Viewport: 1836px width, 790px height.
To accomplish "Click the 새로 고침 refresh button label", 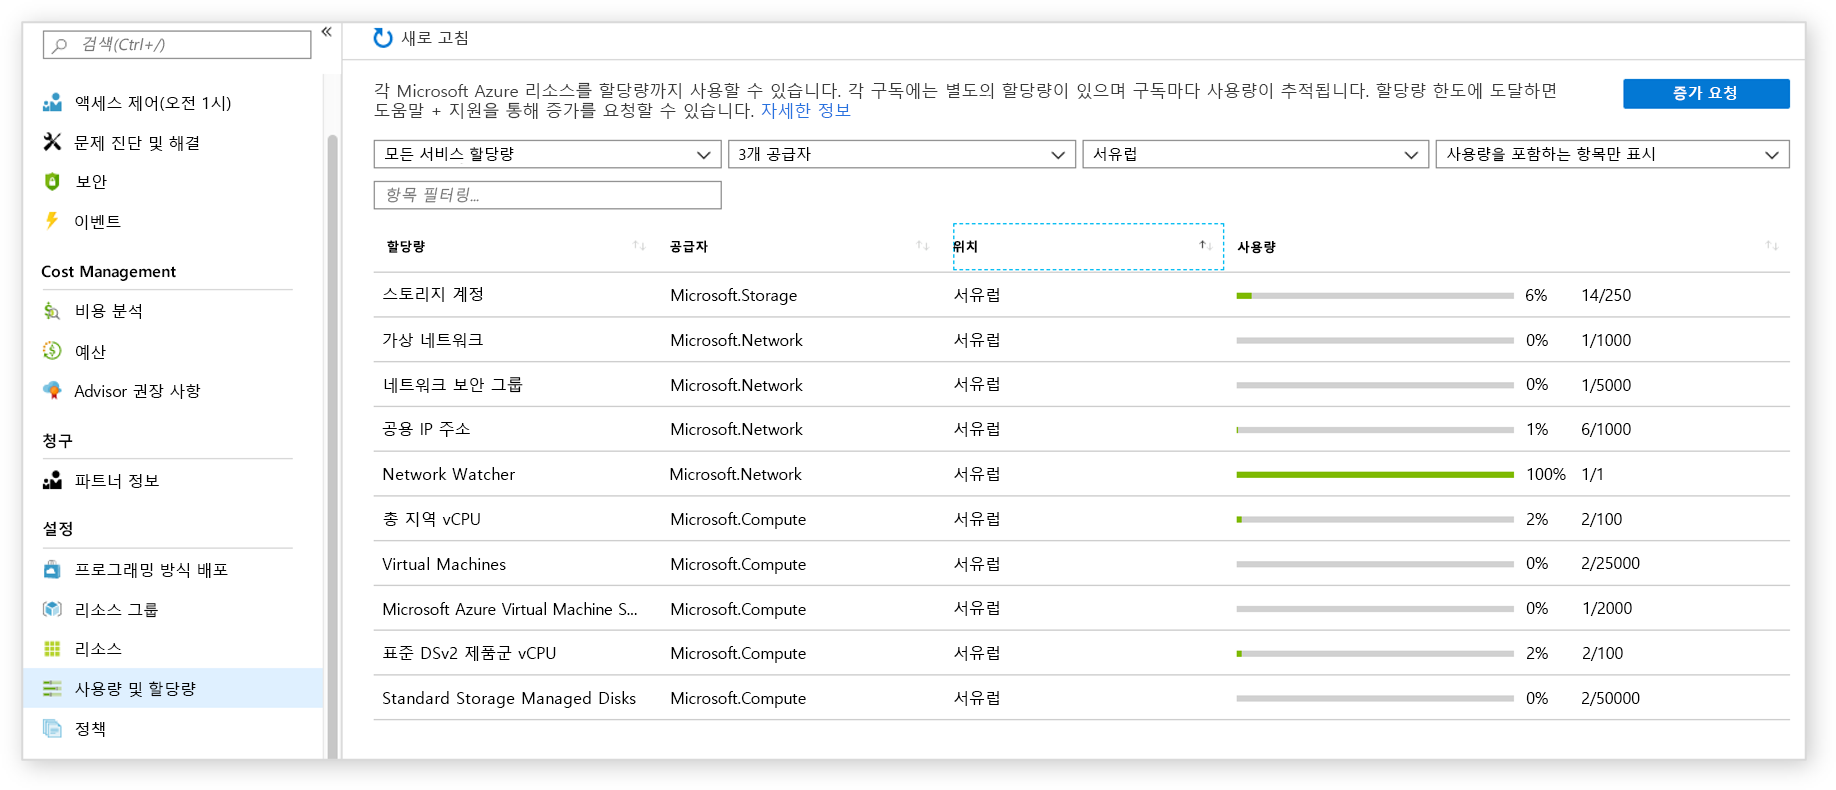I will (435, 38).
